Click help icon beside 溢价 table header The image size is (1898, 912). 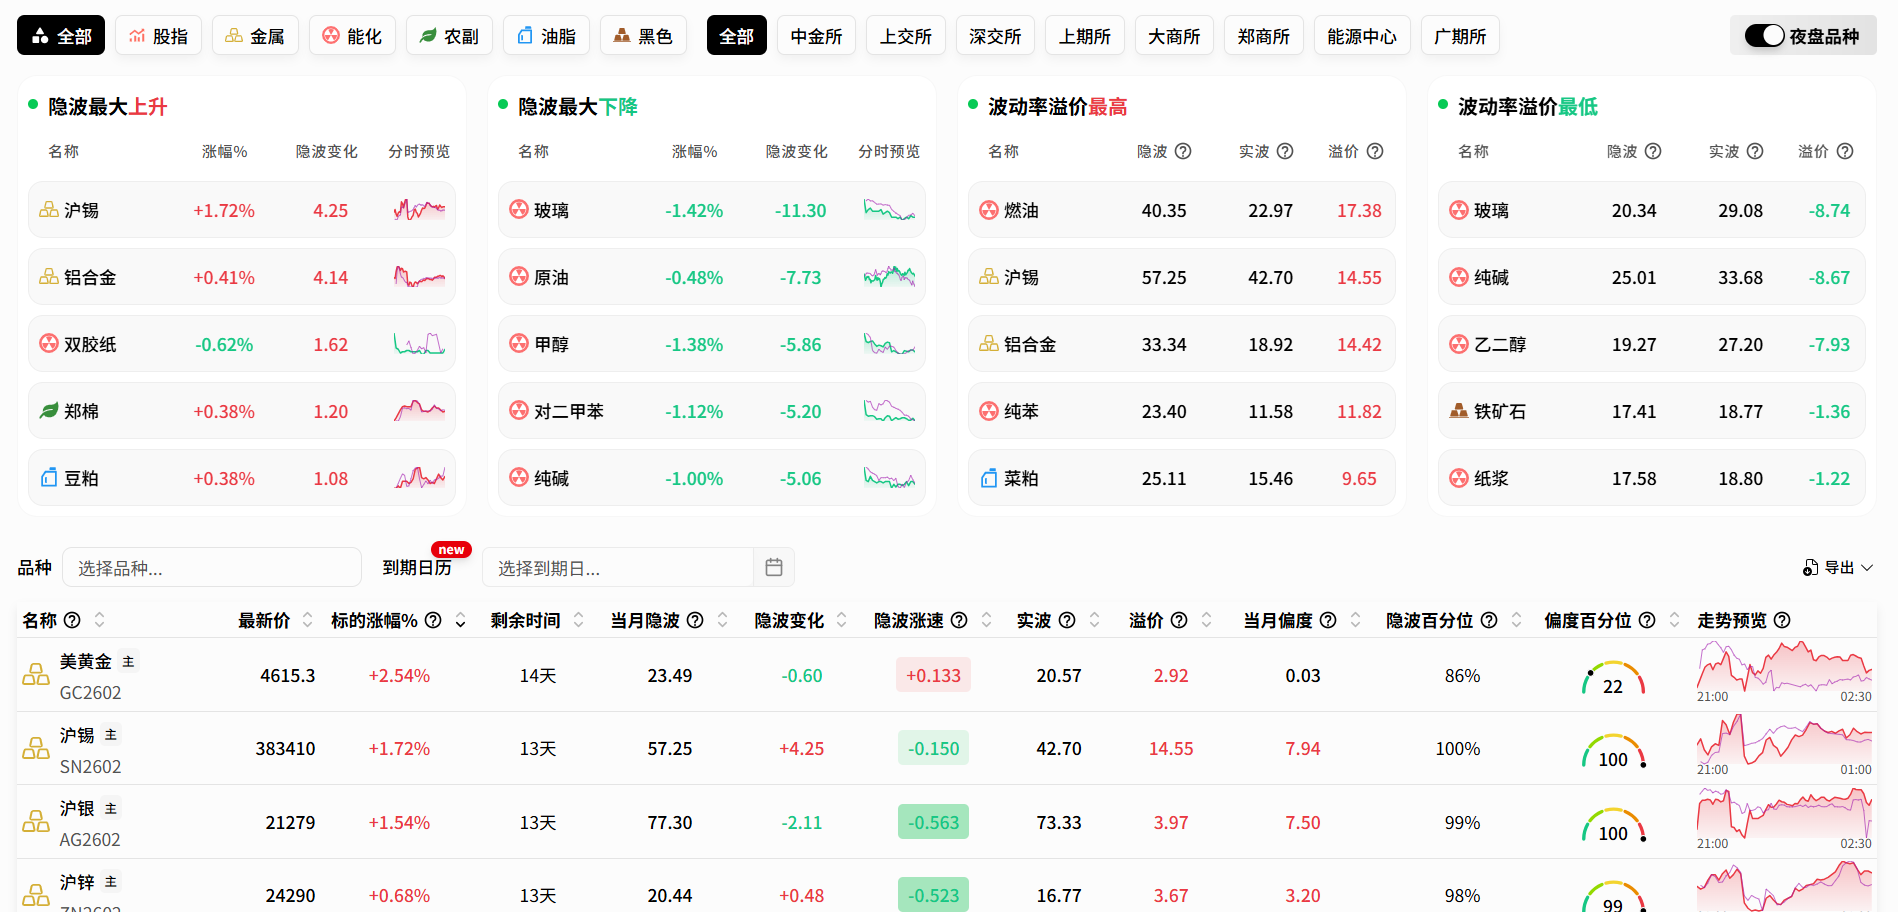1179,620
